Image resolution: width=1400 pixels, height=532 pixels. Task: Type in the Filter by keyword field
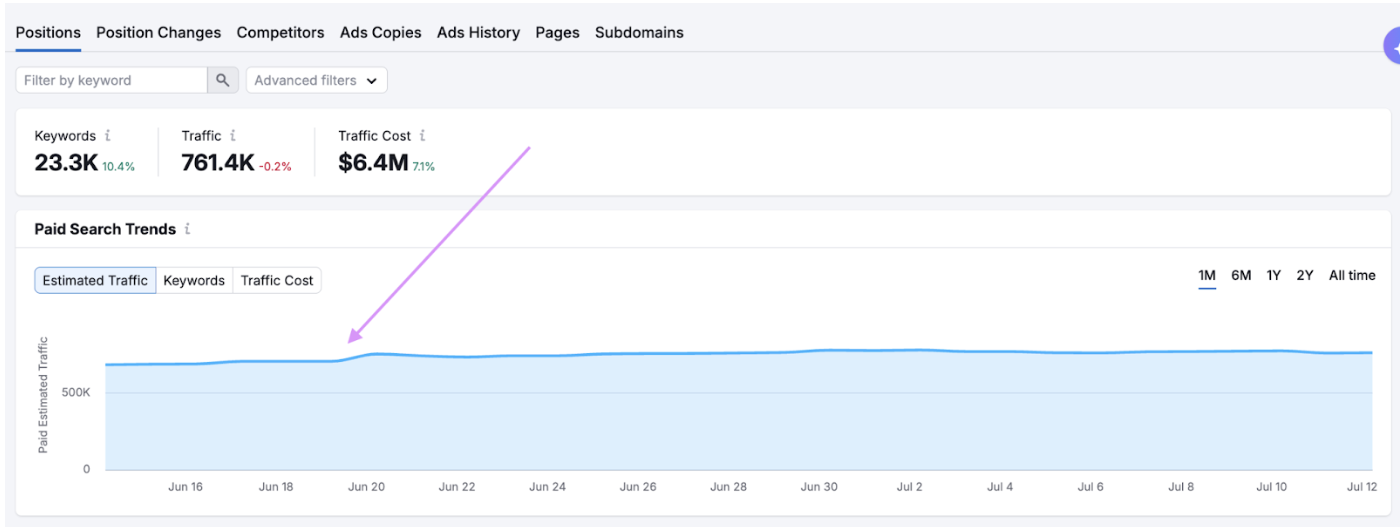tap(111, 81)
